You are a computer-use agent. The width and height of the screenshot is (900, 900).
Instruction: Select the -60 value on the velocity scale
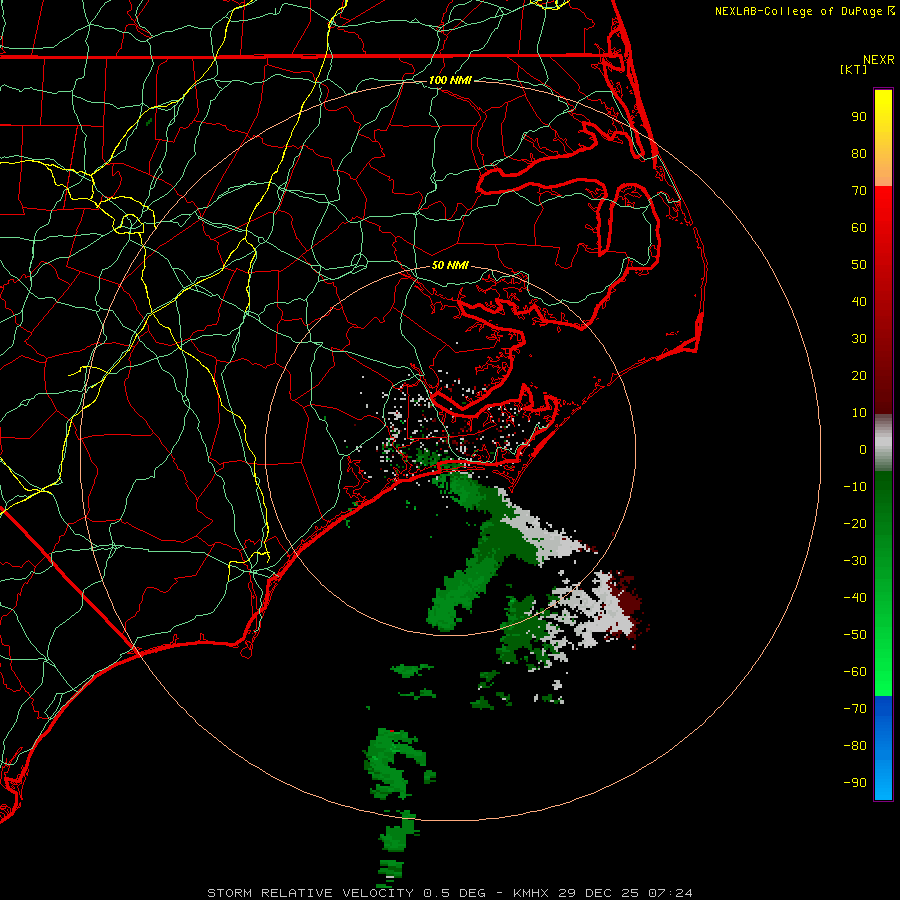click(x=855, y=672)
